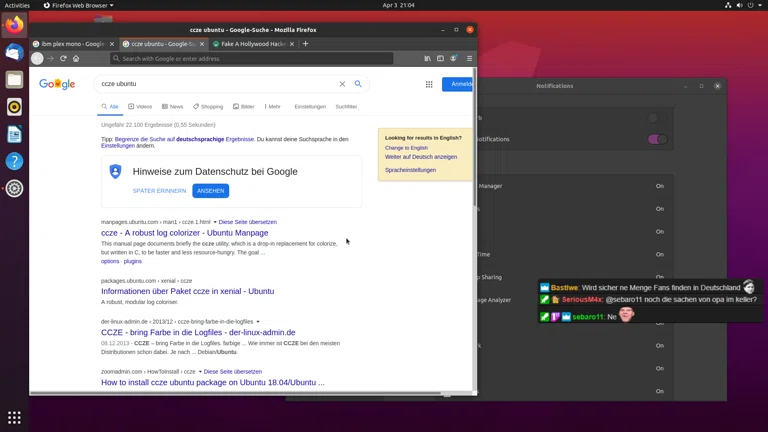Select the Videos search filter
The image size is (768, 432).
point(140,106)
